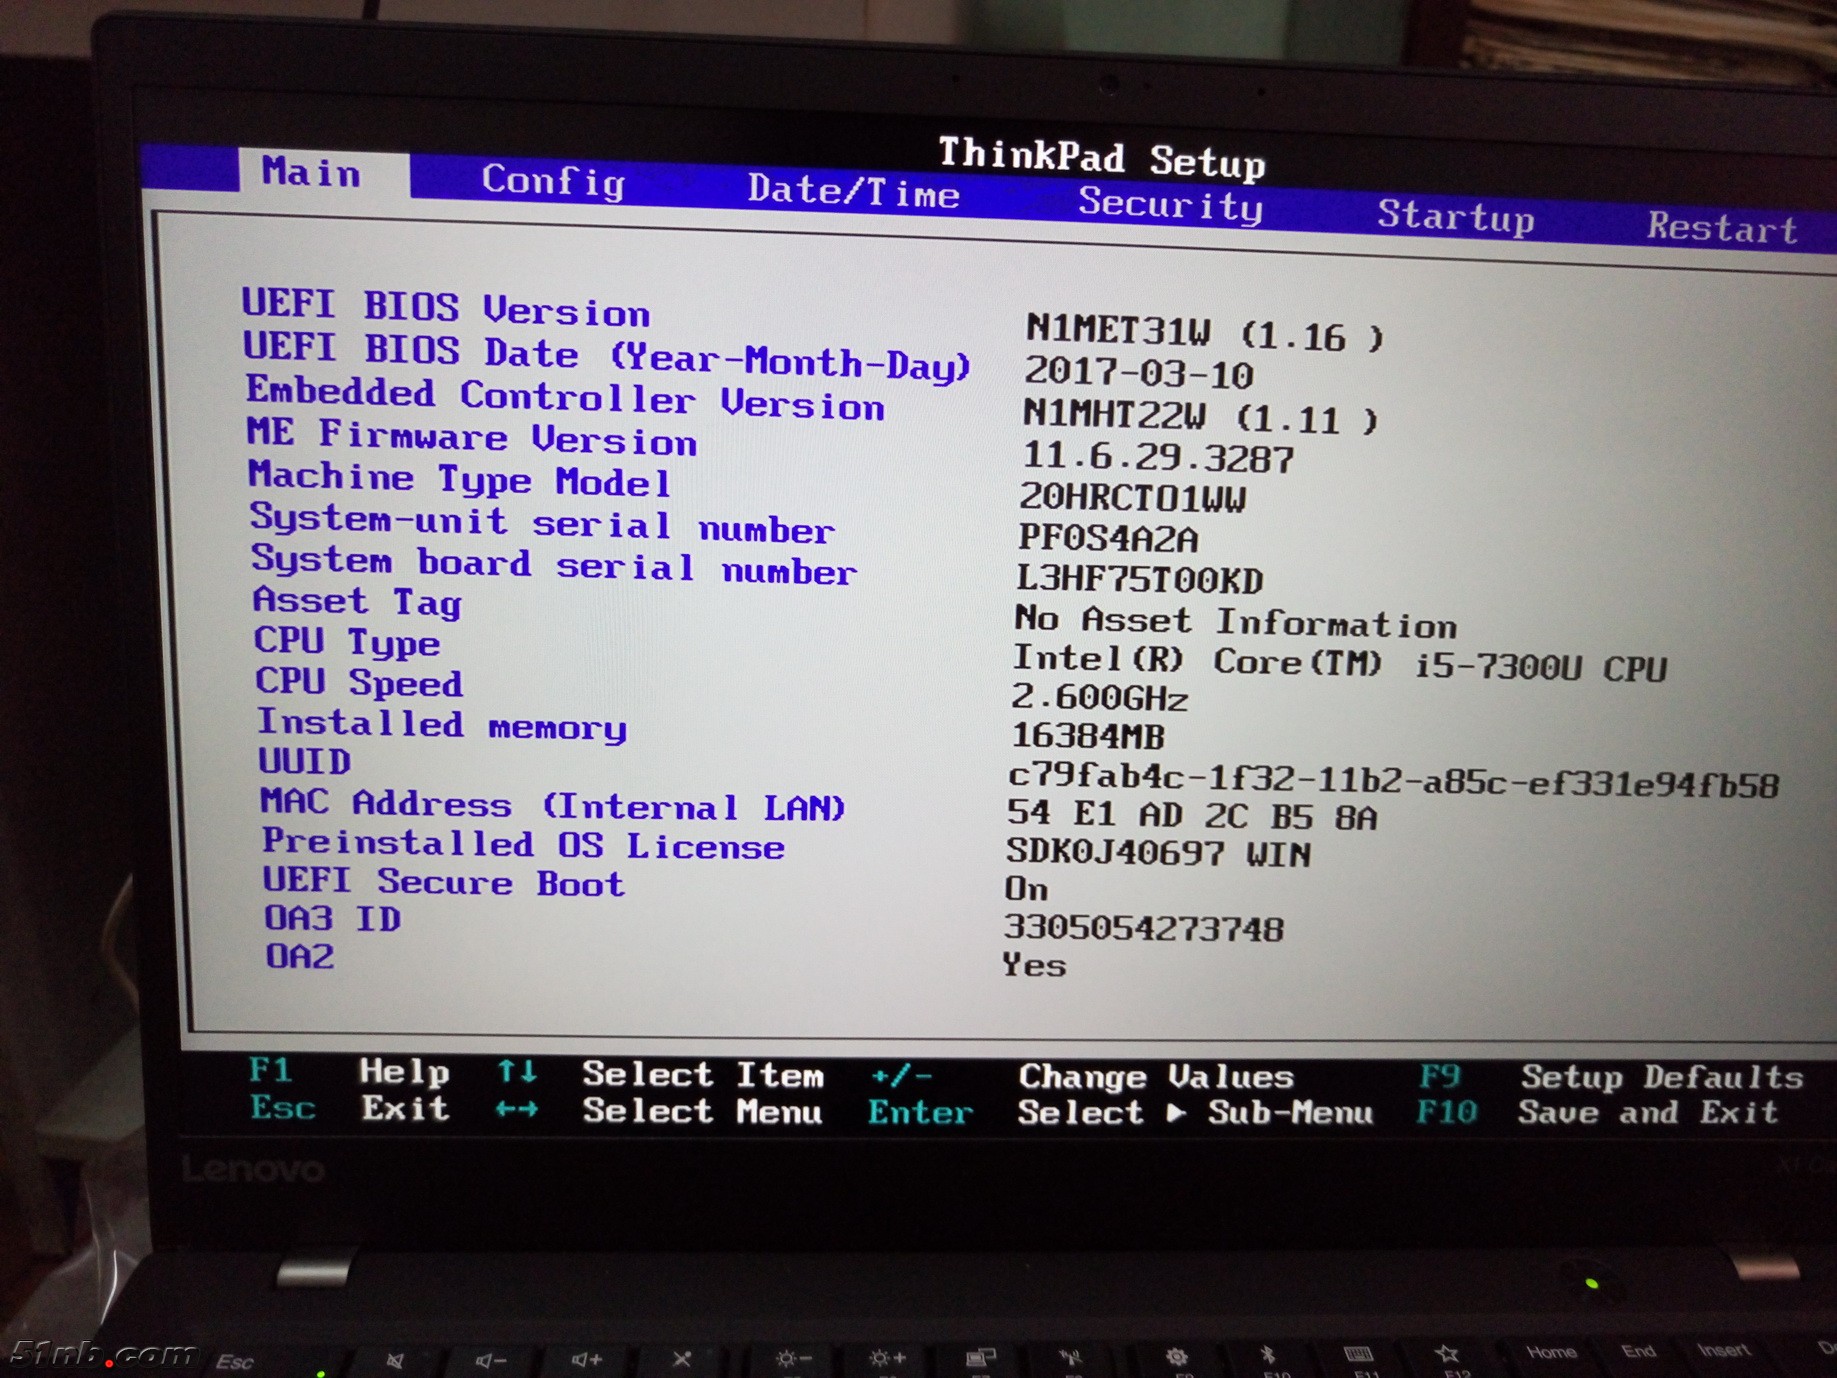Select the BIOS date 2017-03-10
Image resolution: width=1837 pixels, height=1378 pixels.
1138,374
